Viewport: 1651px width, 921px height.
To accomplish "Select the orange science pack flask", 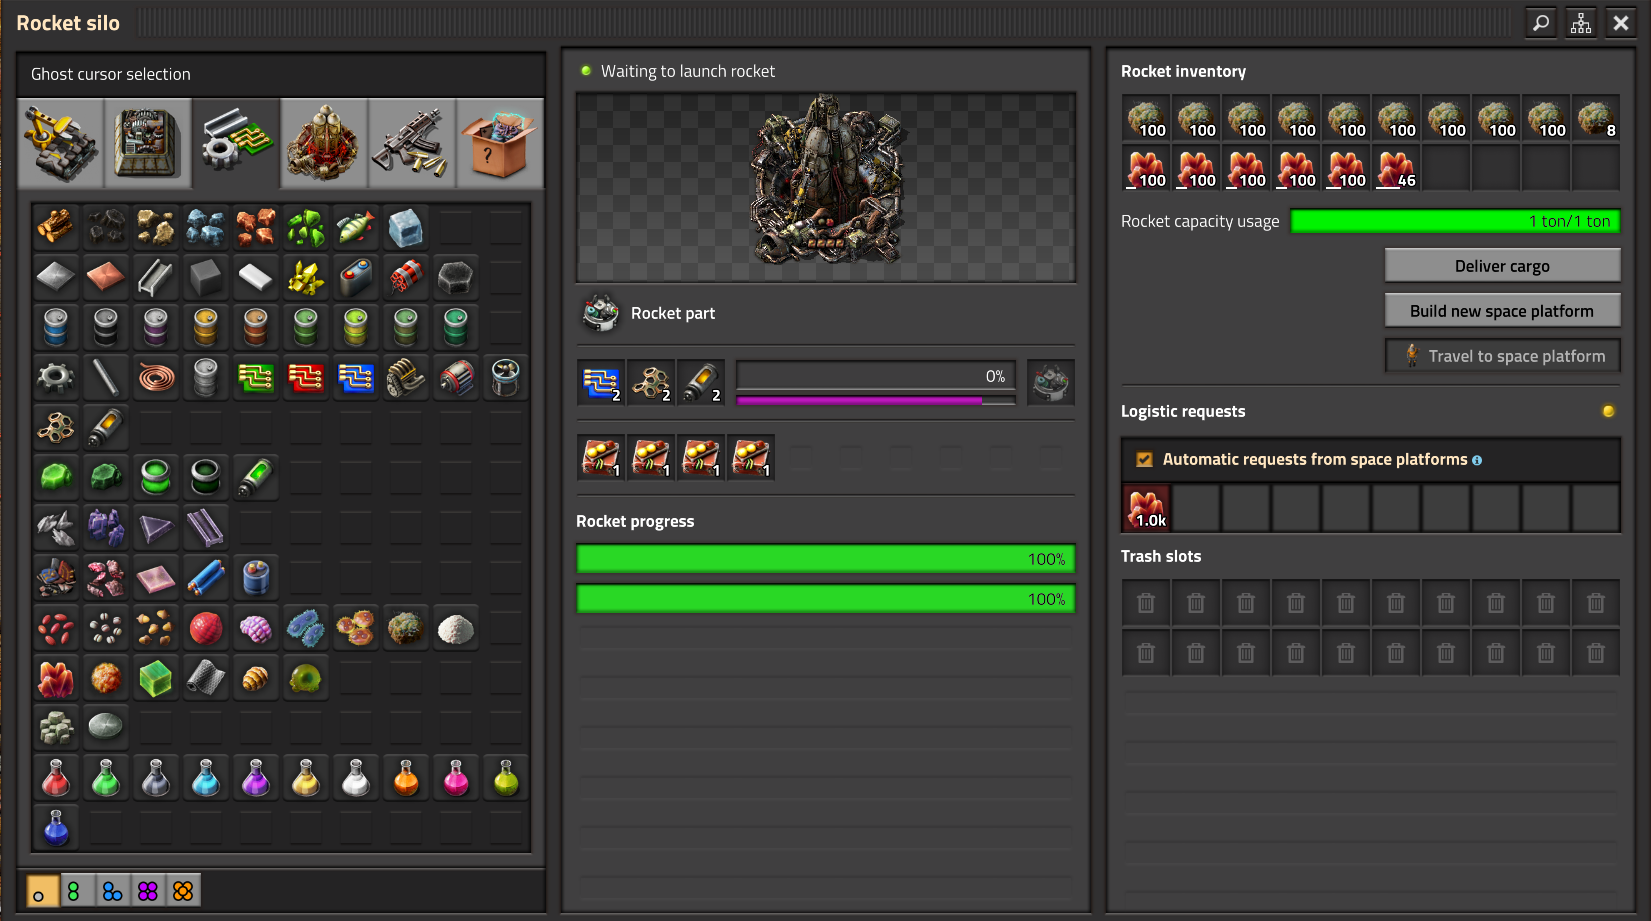I will (406, 778).
